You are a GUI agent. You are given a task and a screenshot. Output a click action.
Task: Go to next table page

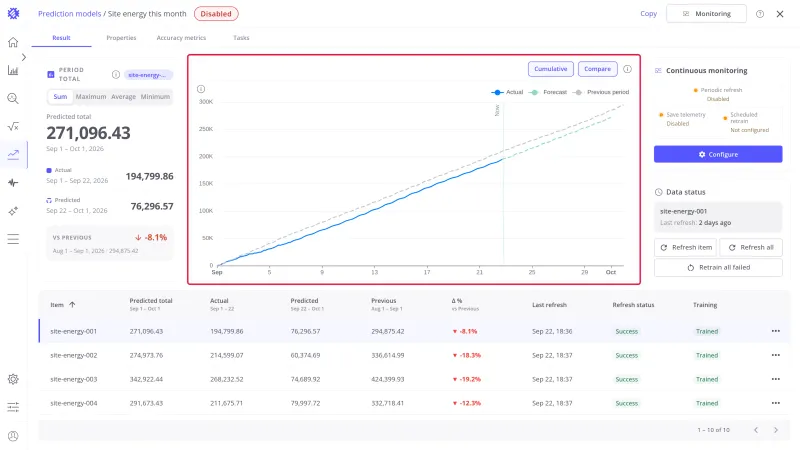click(x=776, y=430)
